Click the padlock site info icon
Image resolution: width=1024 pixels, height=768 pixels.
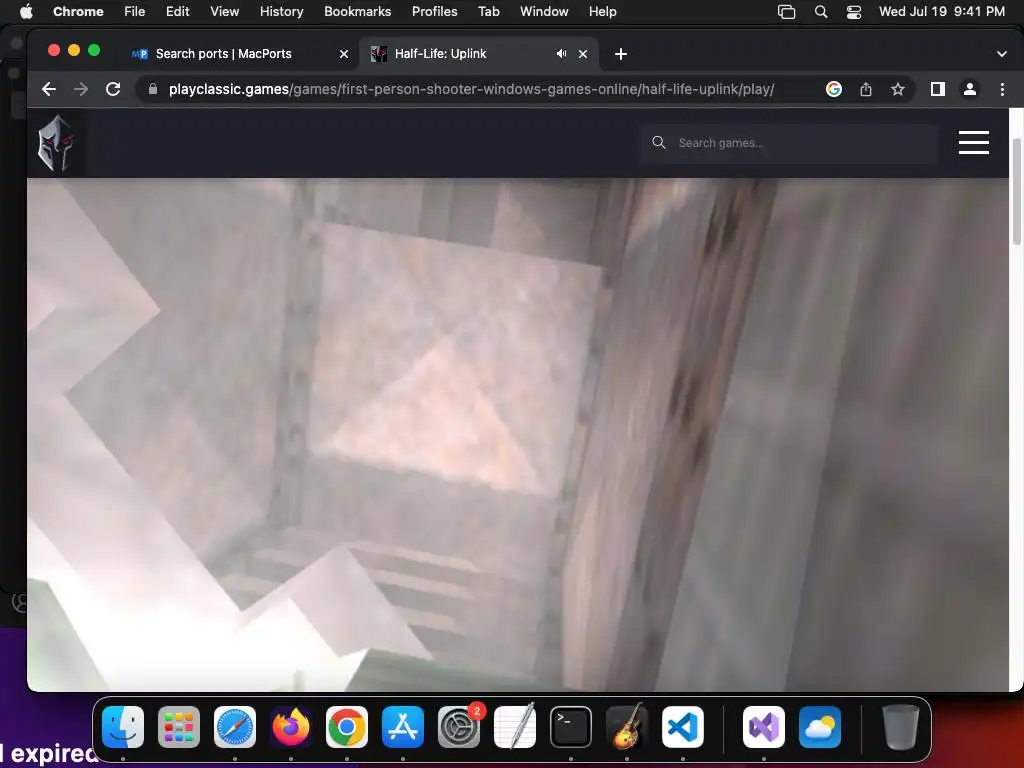coord(153,89)
